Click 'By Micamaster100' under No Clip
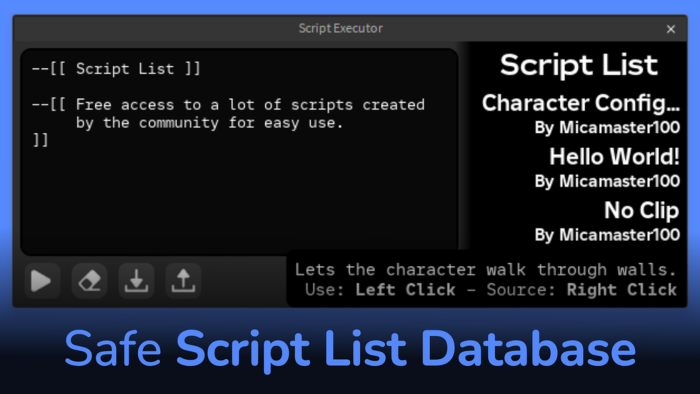 click(607, 235)
